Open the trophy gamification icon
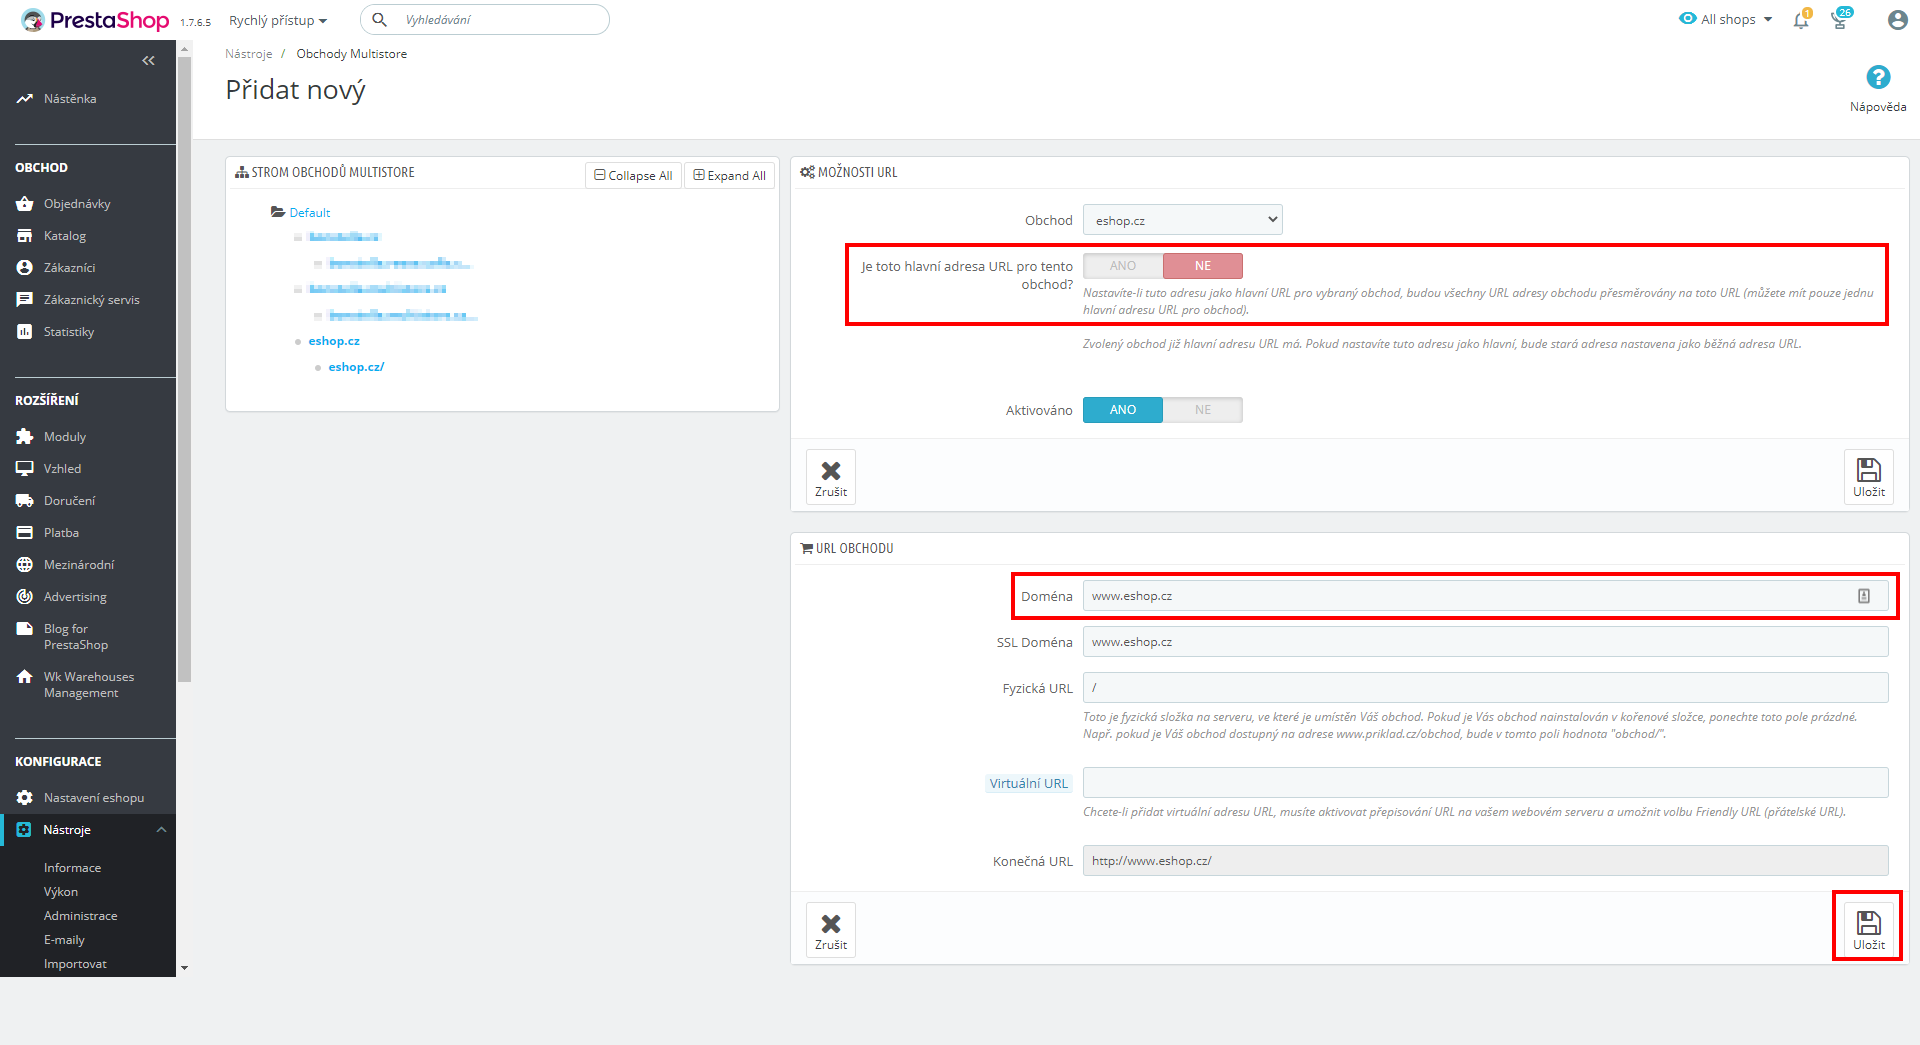Image resolution: width=1920 pixels, height=1045 pixels. coord(1839,20)
